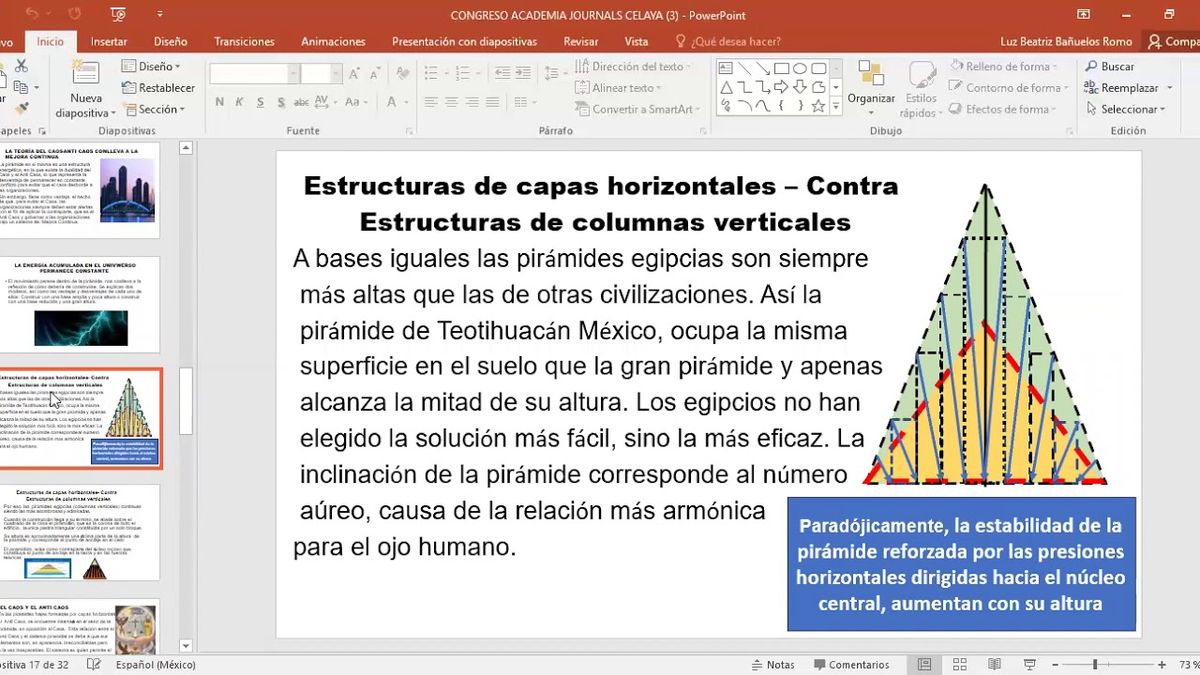Switch to Transiciones tab
This screenshot has height=675, width=1200.
(244, 41)
